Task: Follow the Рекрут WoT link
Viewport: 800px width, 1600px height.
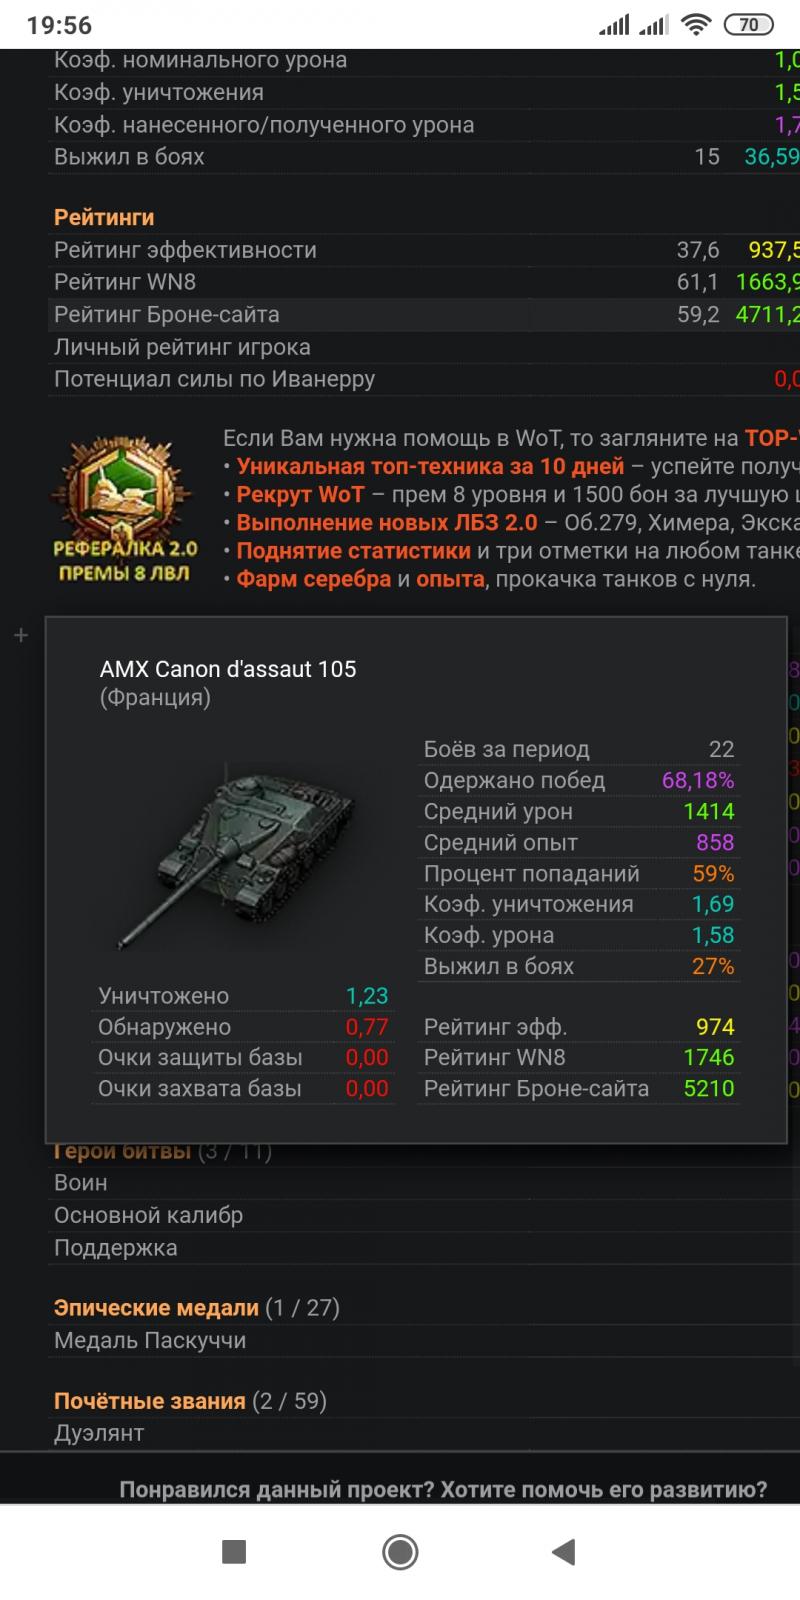Action: pos(301,495)
